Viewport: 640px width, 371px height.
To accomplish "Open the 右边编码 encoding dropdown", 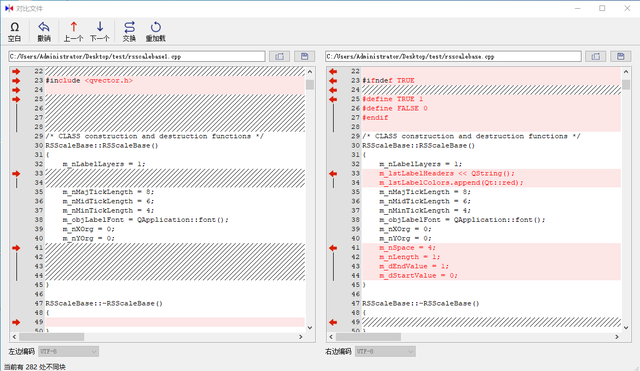I will click(385, 351).
